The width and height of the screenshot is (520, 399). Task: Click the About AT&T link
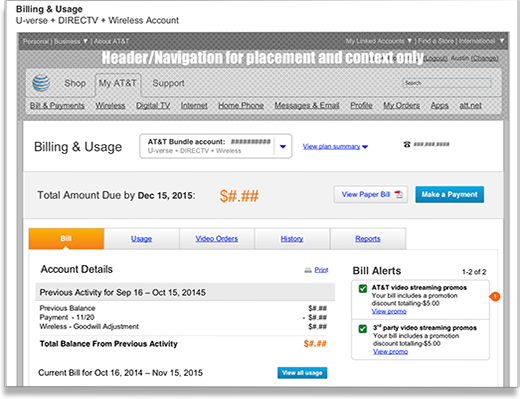tap(111, 41)
